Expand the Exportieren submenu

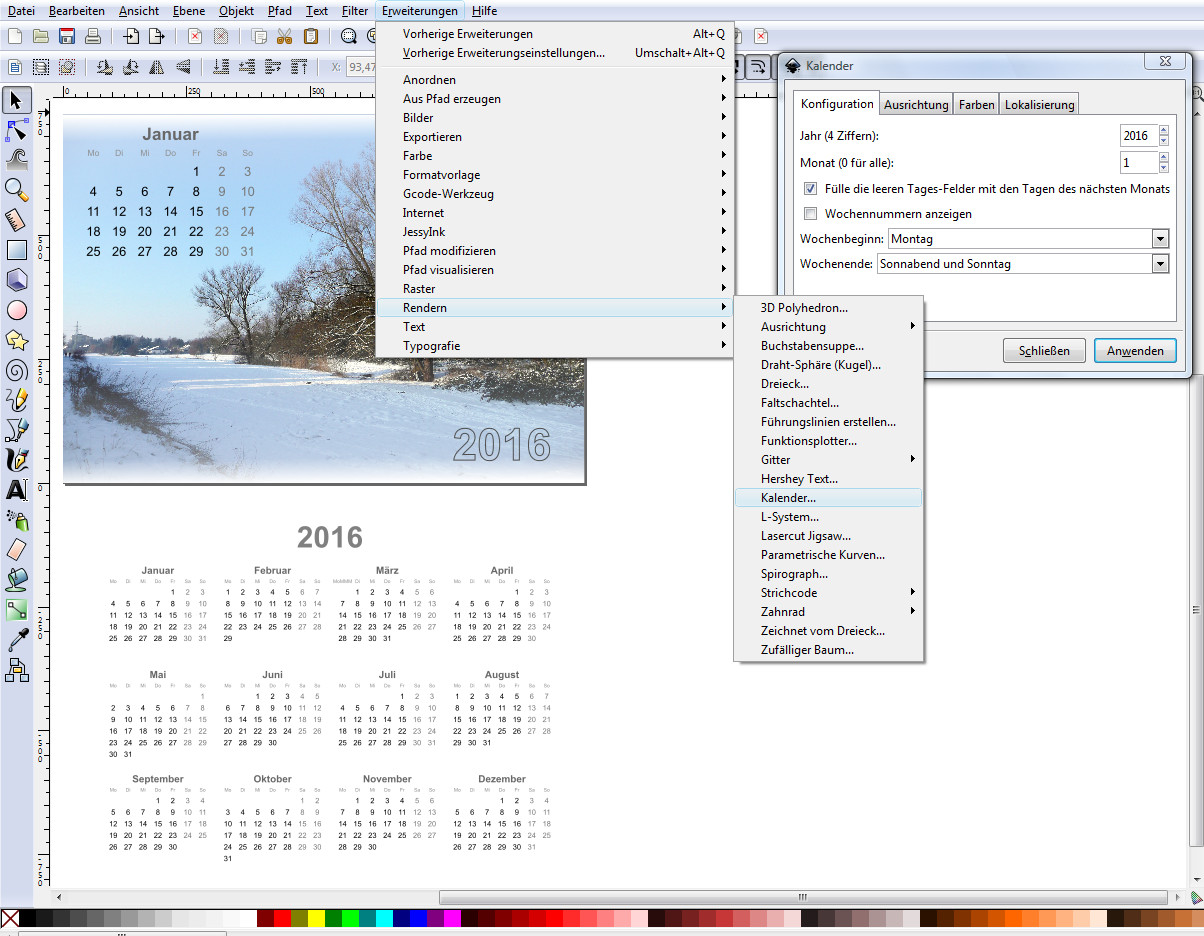click(x=554, y=137)
